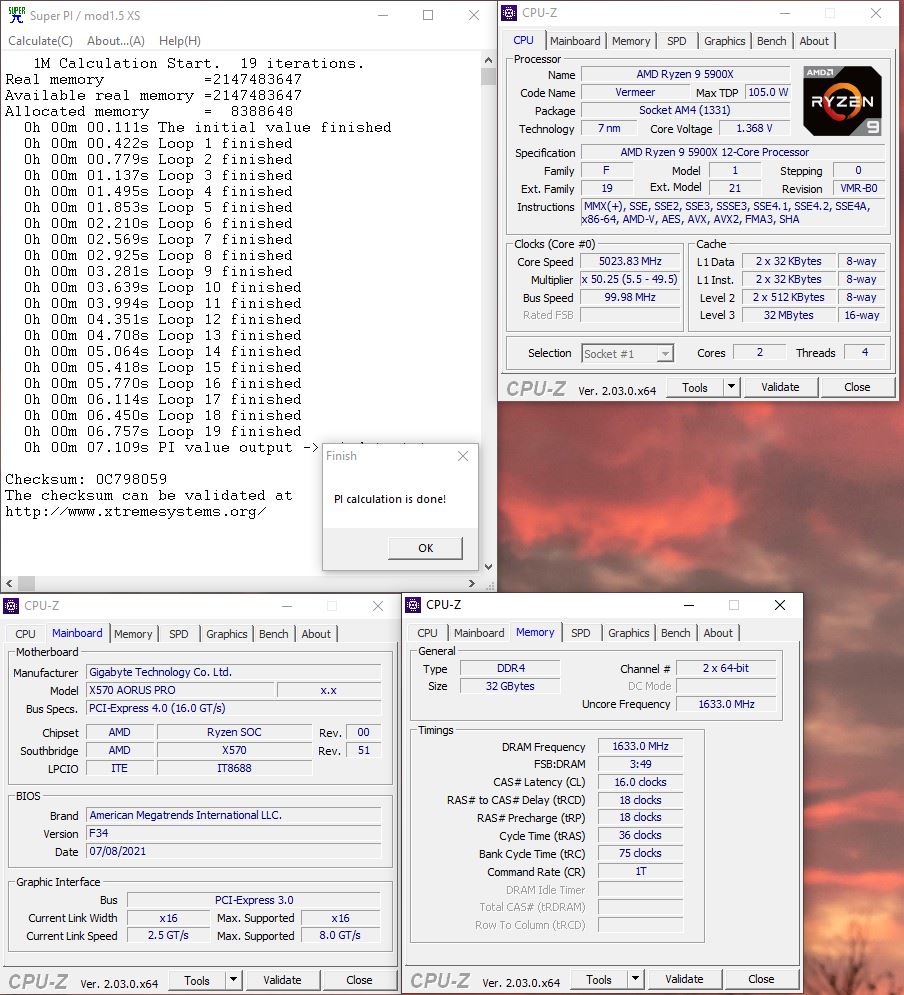Select About tab in CPU-Z CPU window
This screenshot has width=904, height=995.
click(814, 41)
